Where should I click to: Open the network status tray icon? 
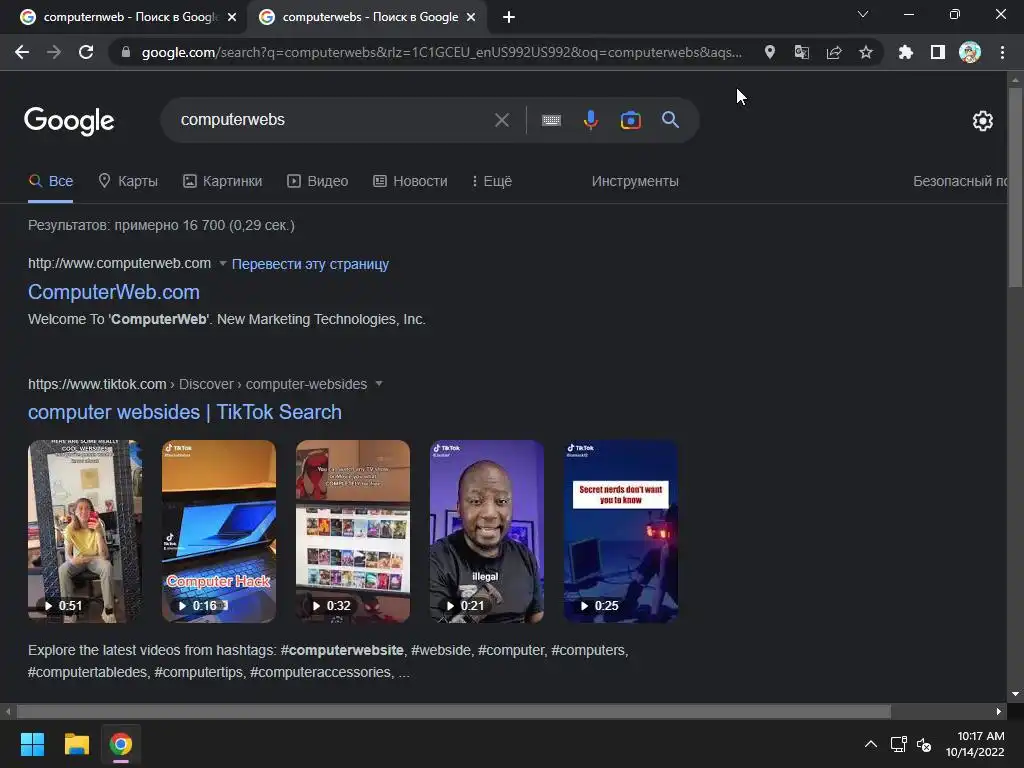899,744
